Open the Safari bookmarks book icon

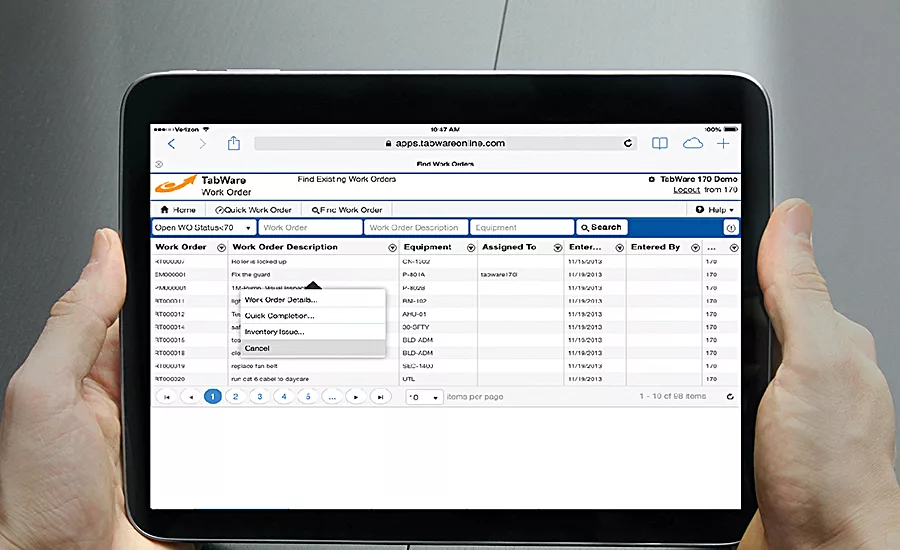pos(660,143)
